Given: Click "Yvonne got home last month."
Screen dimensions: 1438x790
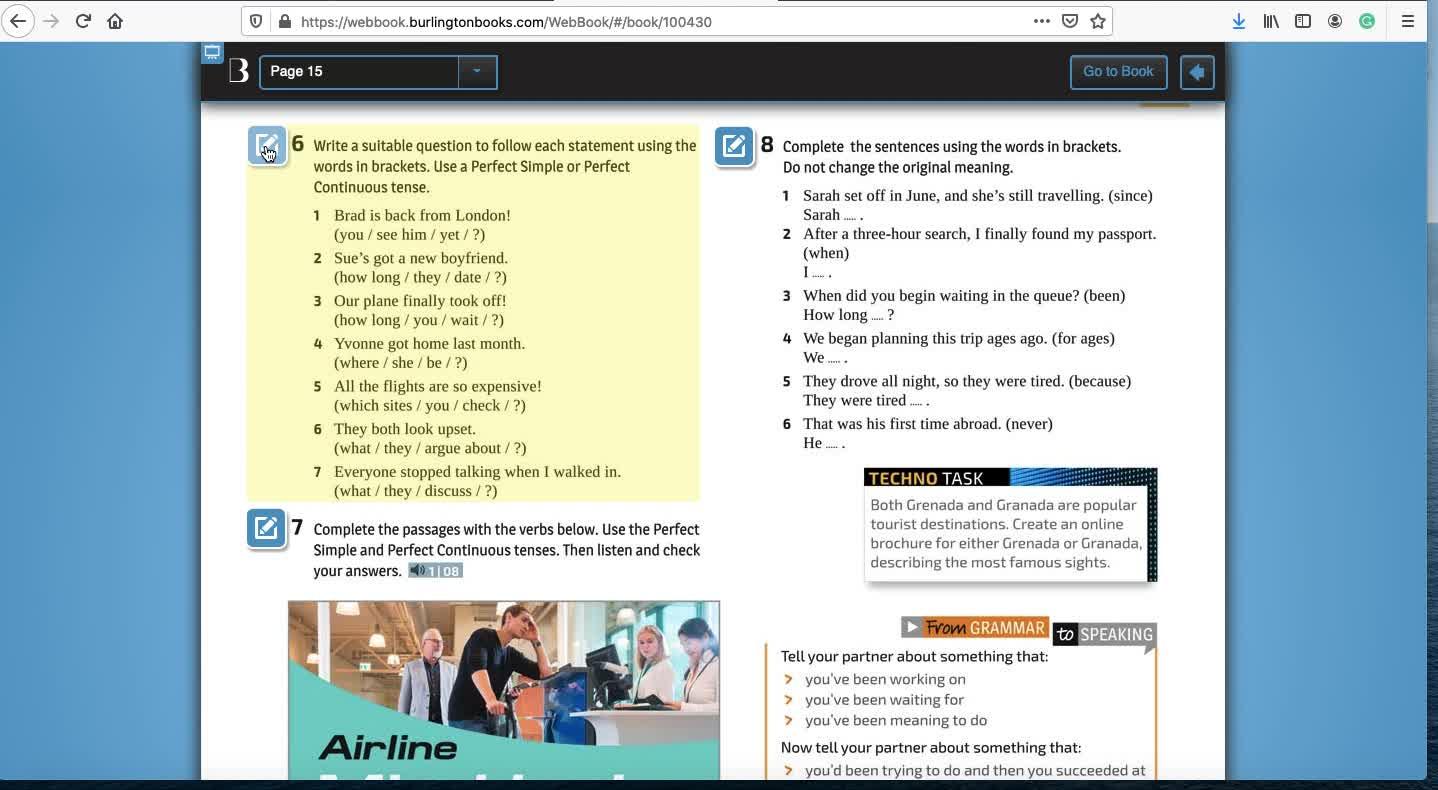Looking at the screenshot, I should tap(429, 344).
